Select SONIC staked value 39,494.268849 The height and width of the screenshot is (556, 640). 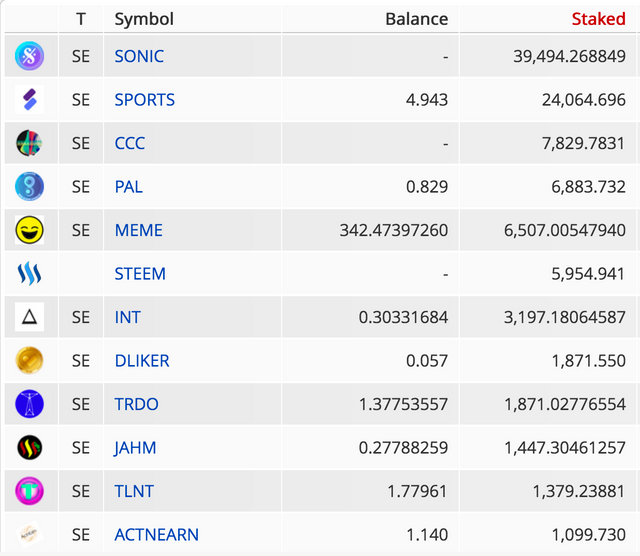click(x=569, y=56)
